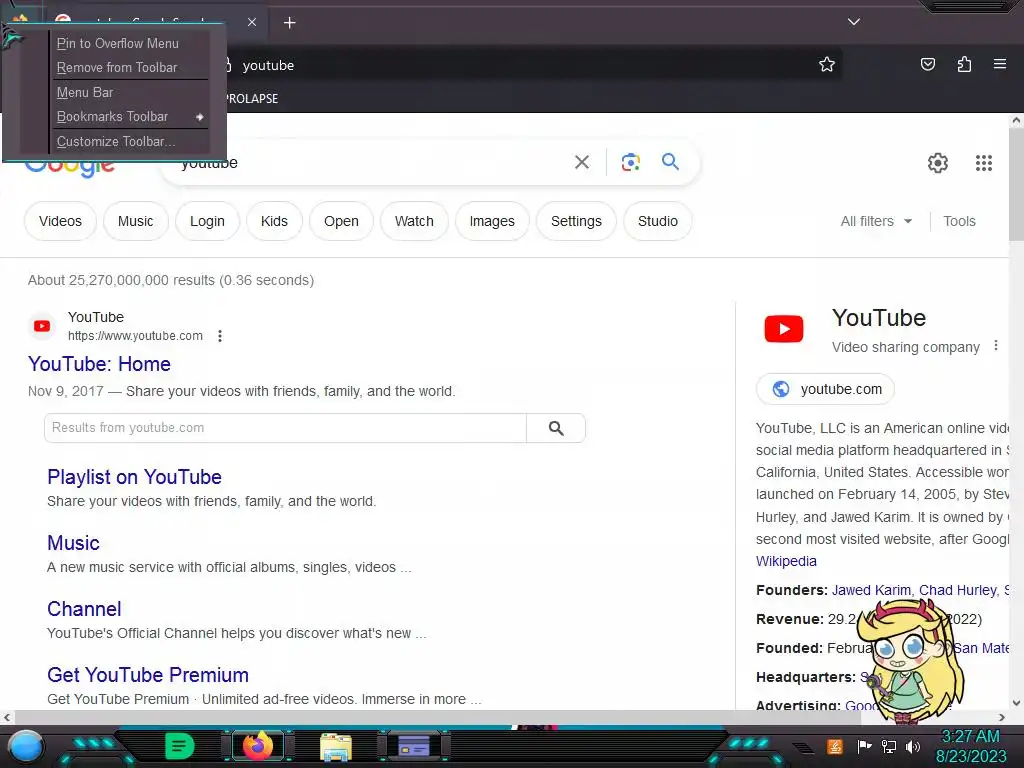Clear the Google search box with X

(581, 162)
